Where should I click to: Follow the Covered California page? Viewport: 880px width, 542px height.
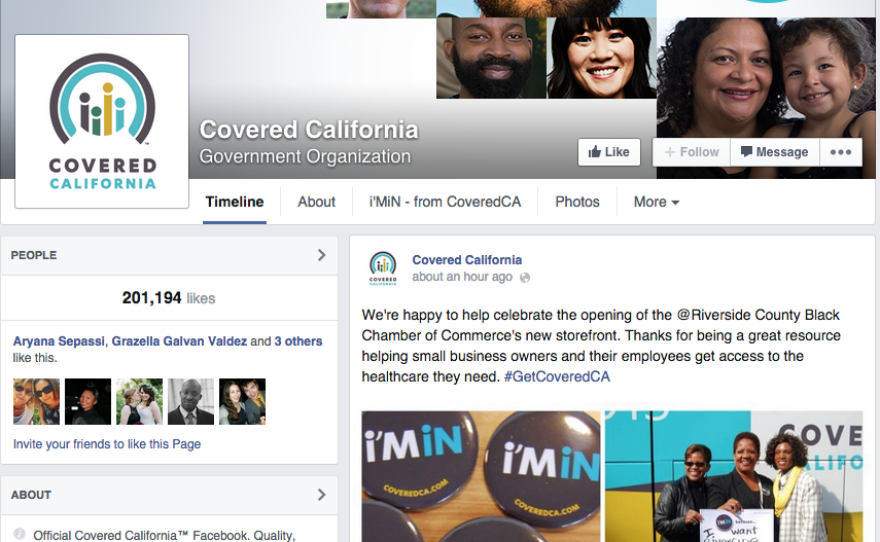[x=691, y=152]
